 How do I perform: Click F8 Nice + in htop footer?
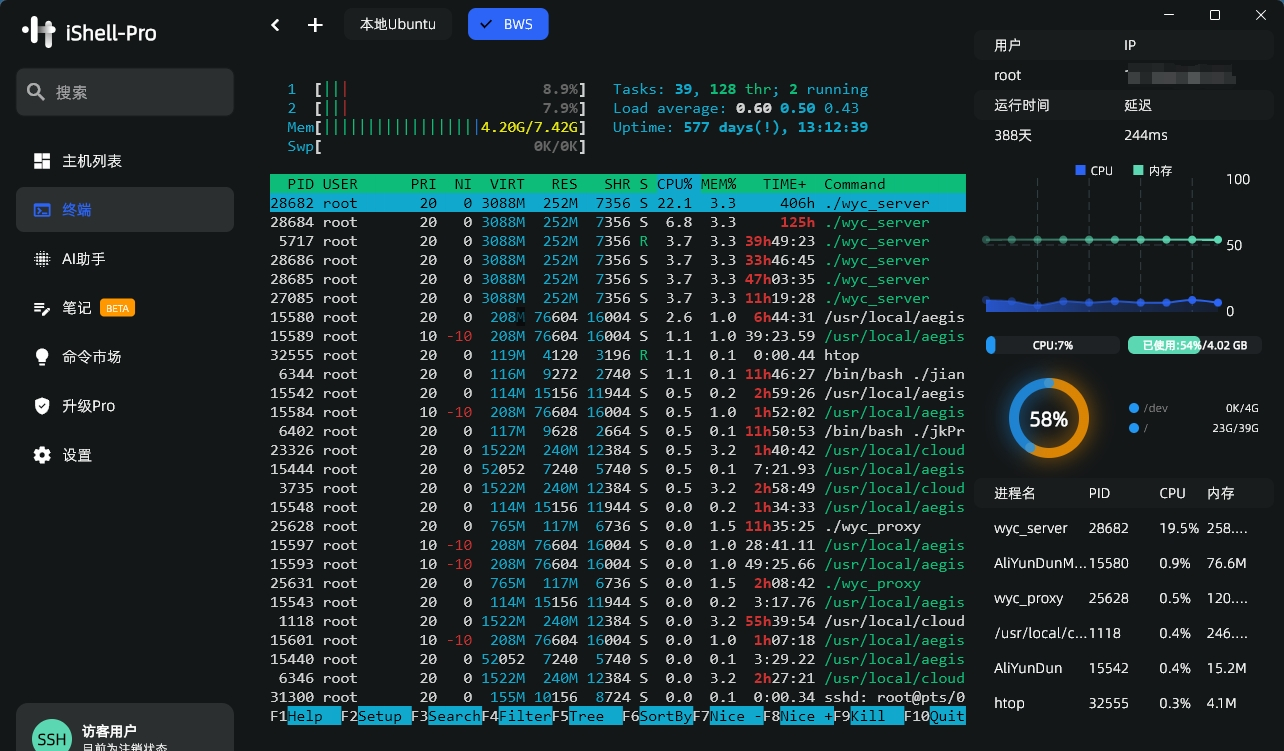[799, 716]
